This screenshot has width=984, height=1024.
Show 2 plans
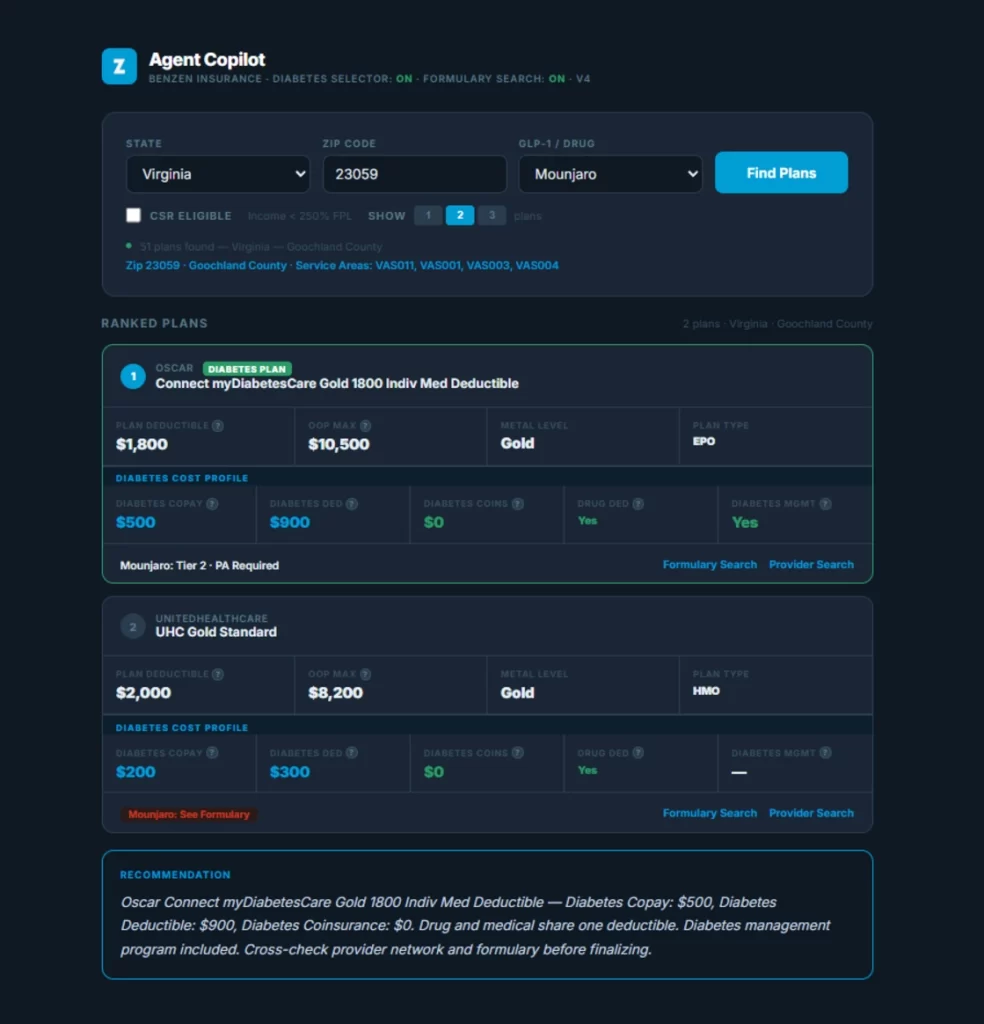pyautogui.click(x=460, y=216)
